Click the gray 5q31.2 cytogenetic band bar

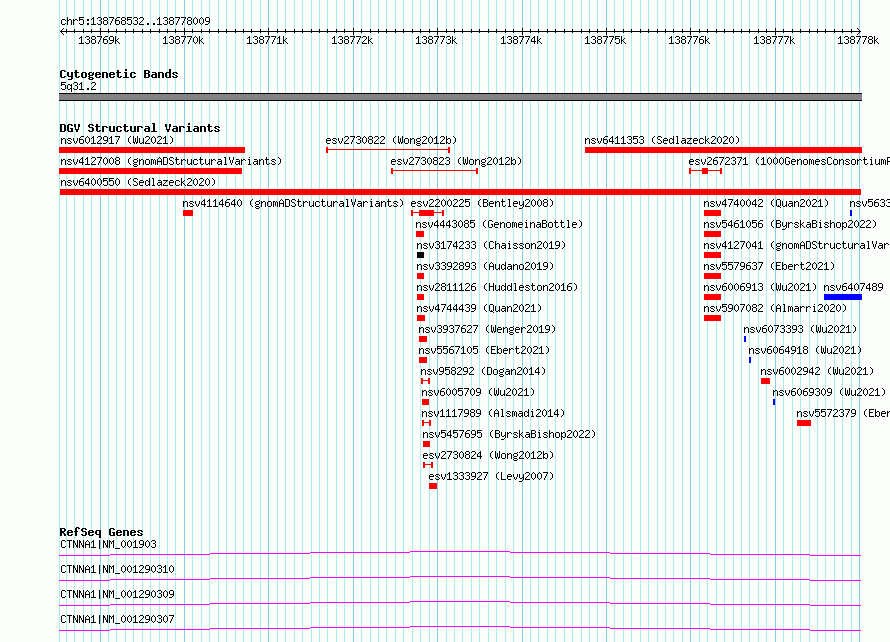[x=460, y=97]
